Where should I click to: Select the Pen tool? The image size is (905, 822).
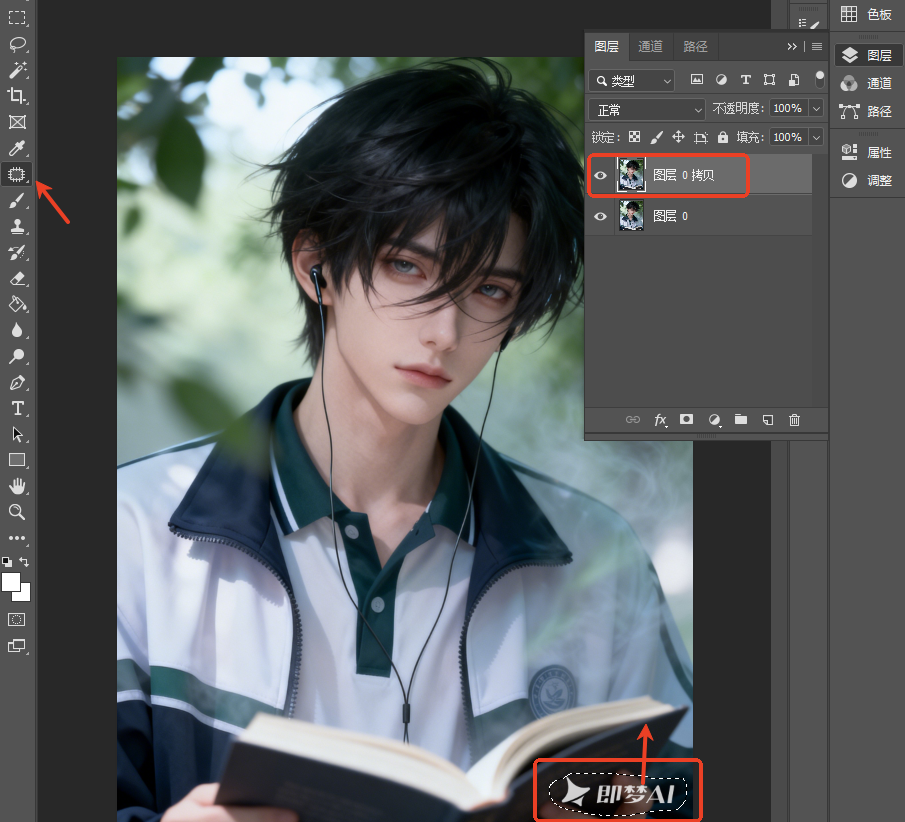click(17, 383)
